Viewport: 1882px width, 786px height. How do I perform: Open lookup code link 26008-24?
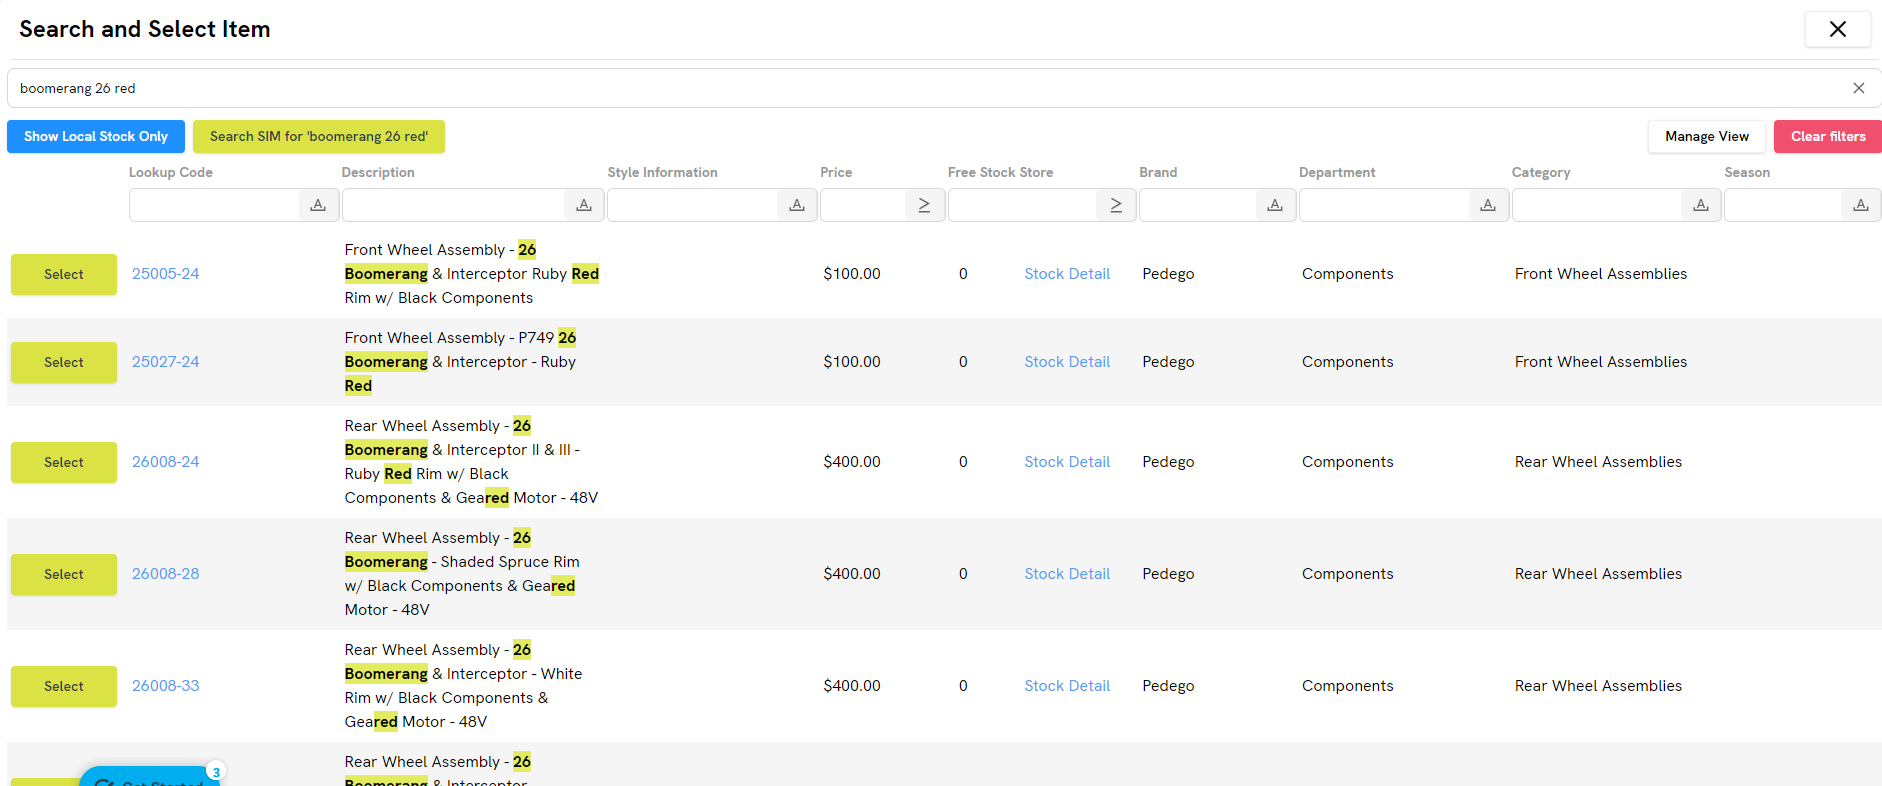166,462
